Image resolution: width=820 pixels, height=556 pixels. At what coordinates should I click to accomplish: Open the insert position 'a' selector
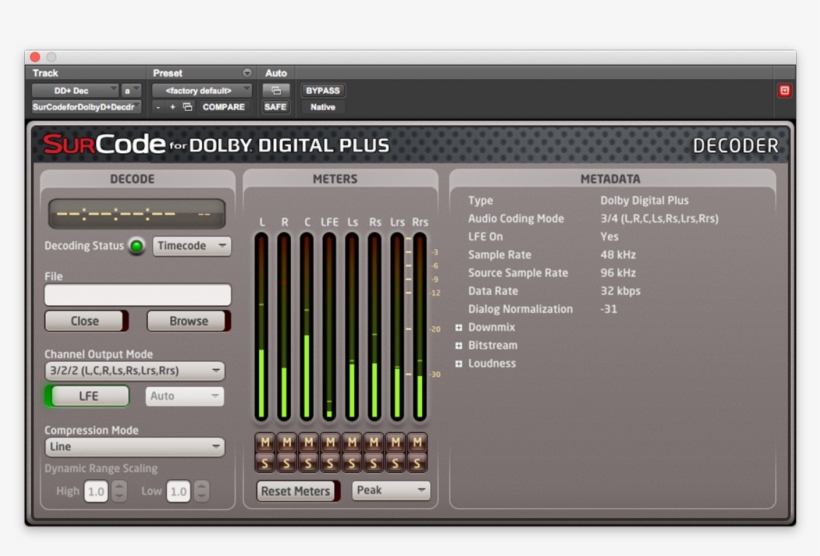131,90
